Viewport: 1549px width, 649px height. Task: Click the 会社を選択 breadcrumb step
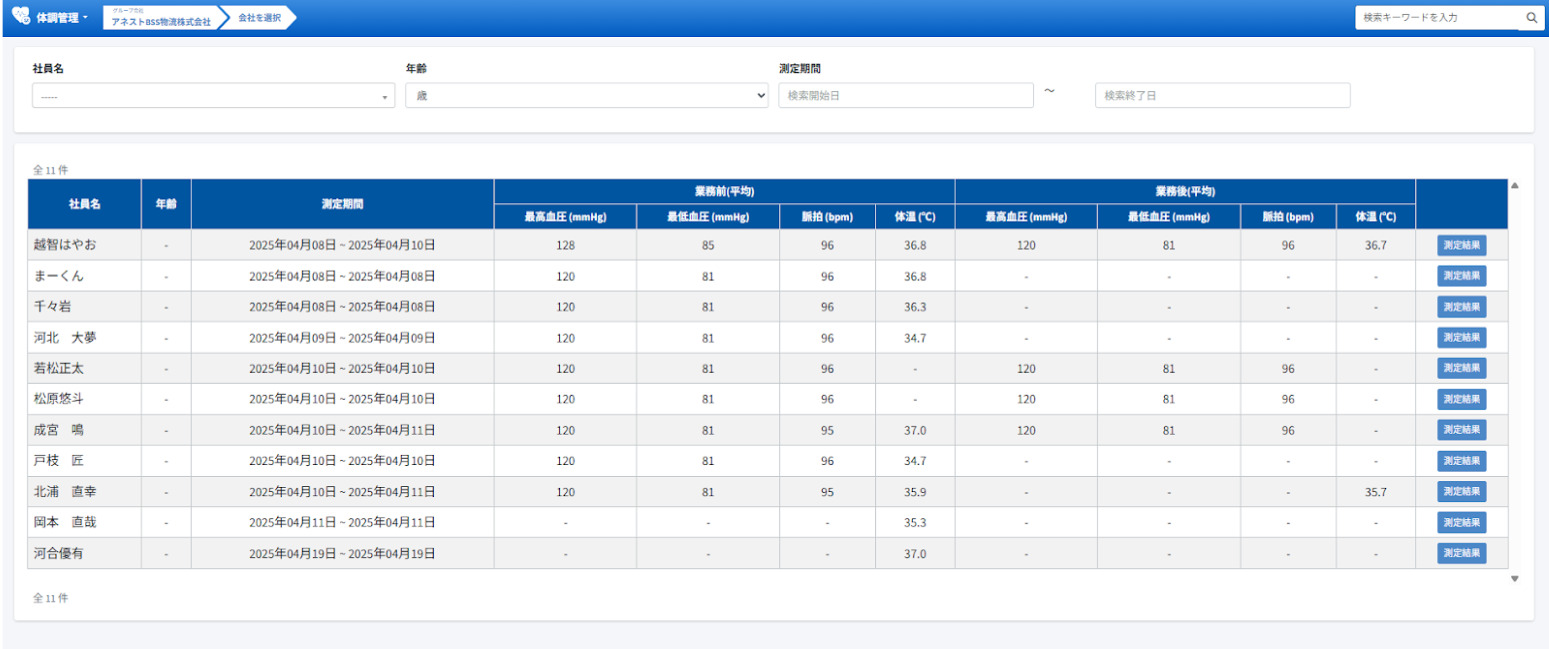(x=259, y=18)
